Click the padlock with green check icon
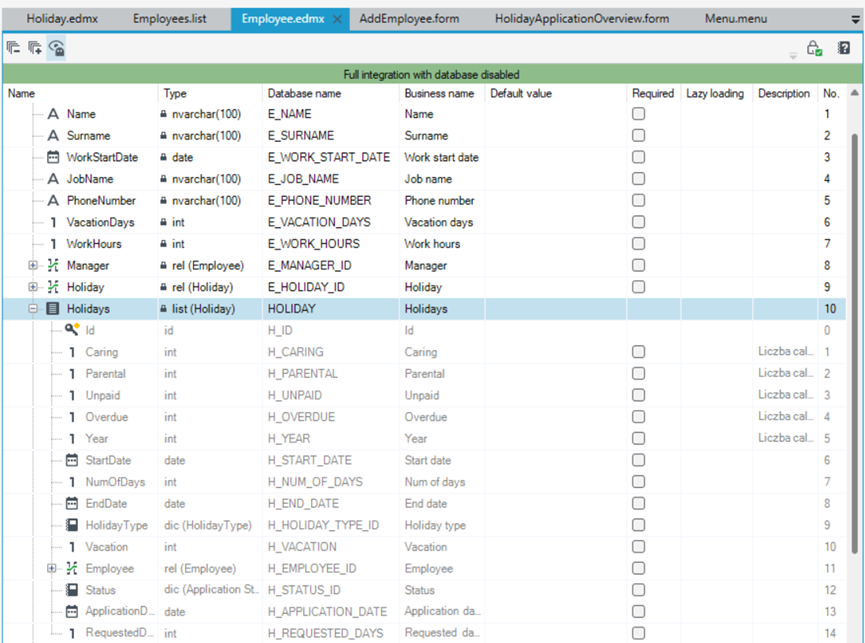This screenshot has width=865, height=643. tap(814, 49)
